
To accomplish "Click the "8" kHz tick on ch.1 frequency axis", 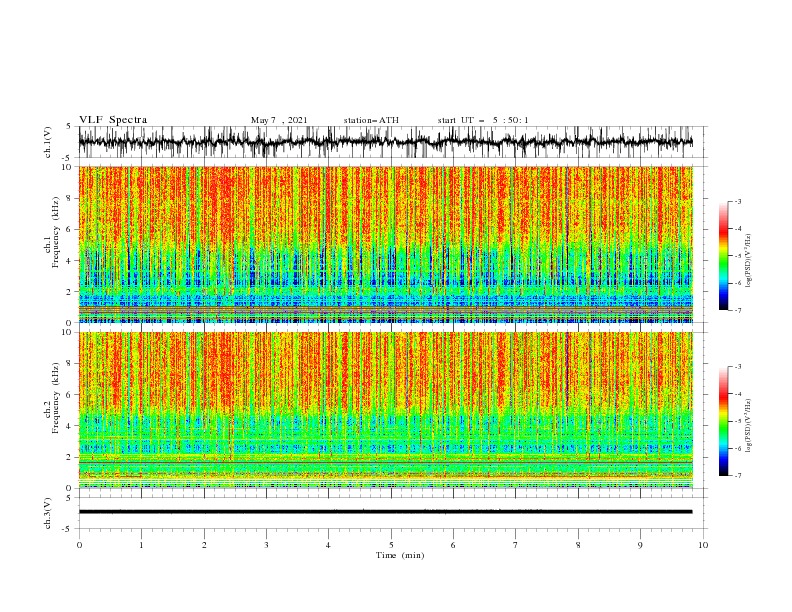I will (x=70, y=198).
